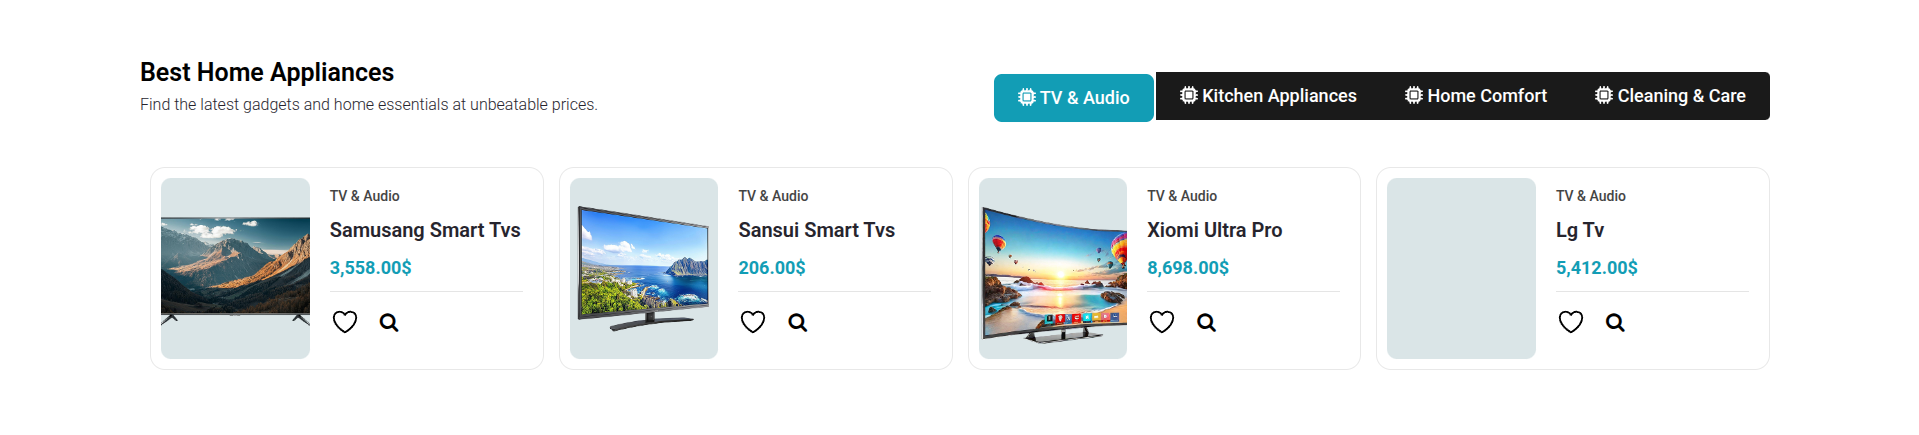This screenshot has width=1919, height=435.
Task: Show Cleaning & Care products
Action: tap(1670, 96)
